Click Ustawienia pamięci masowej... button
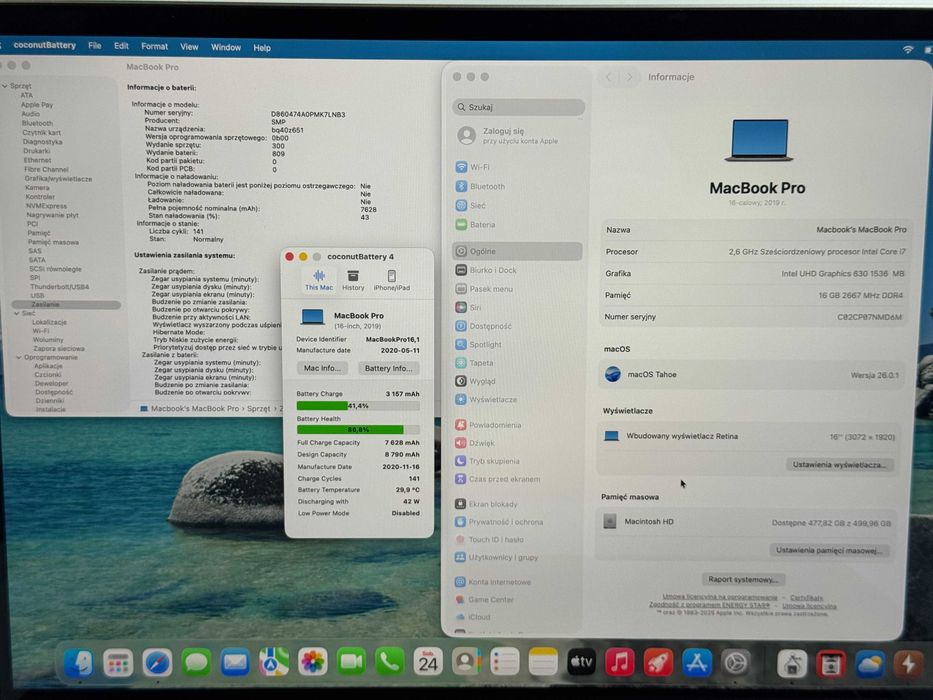The image size is (933, 700). 828,550
